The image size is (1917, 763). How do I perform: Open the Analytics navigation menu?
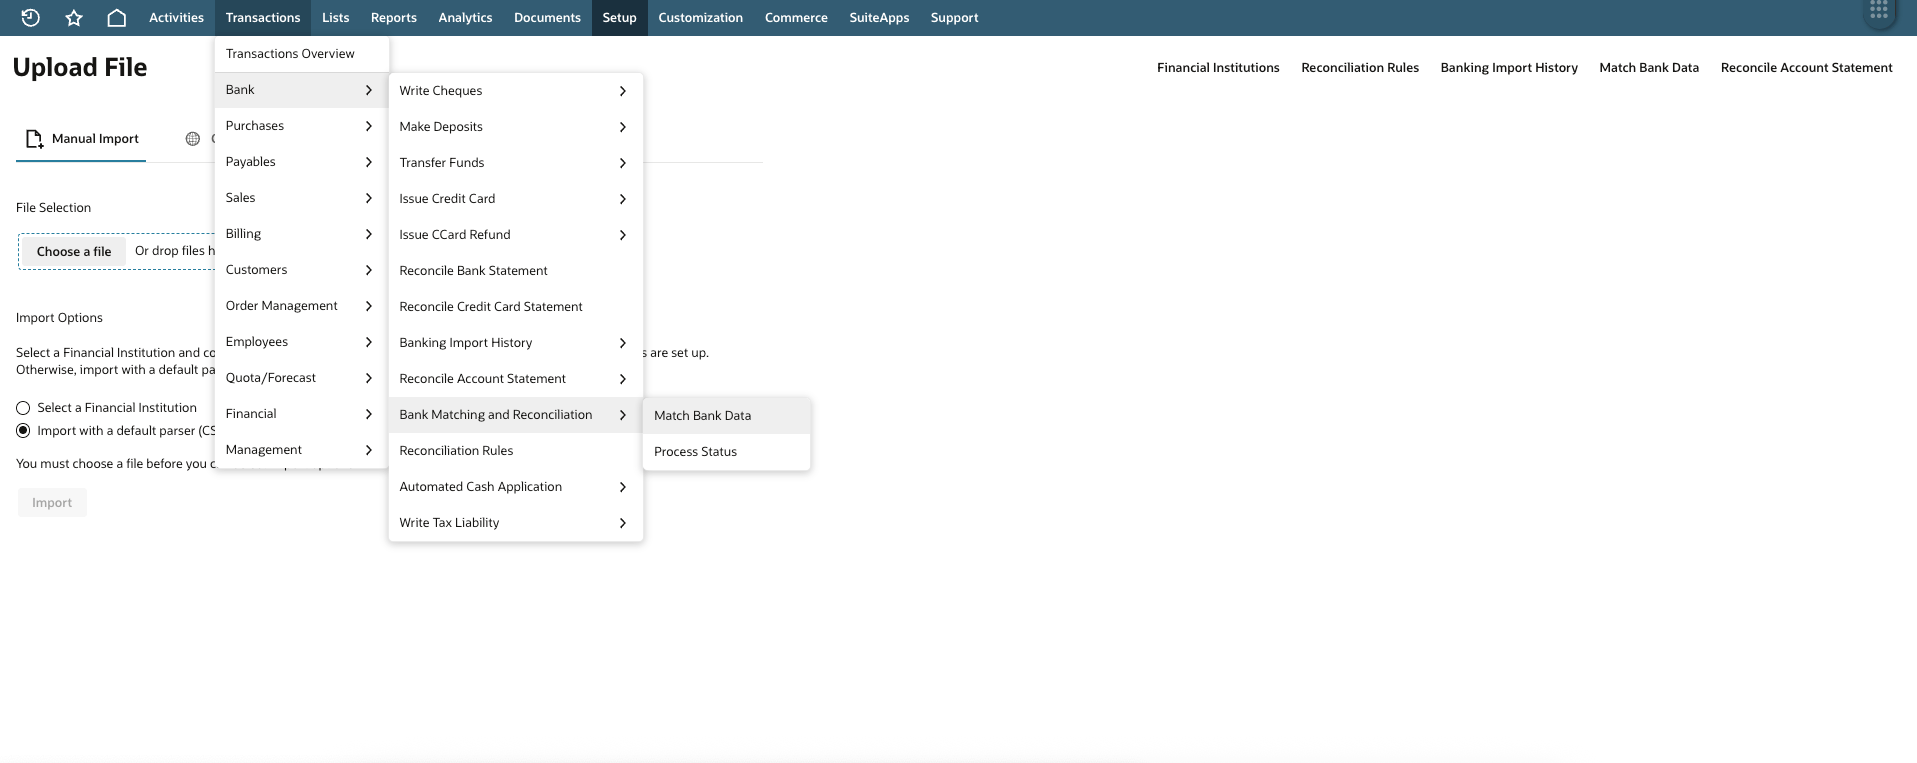(465, 18)
